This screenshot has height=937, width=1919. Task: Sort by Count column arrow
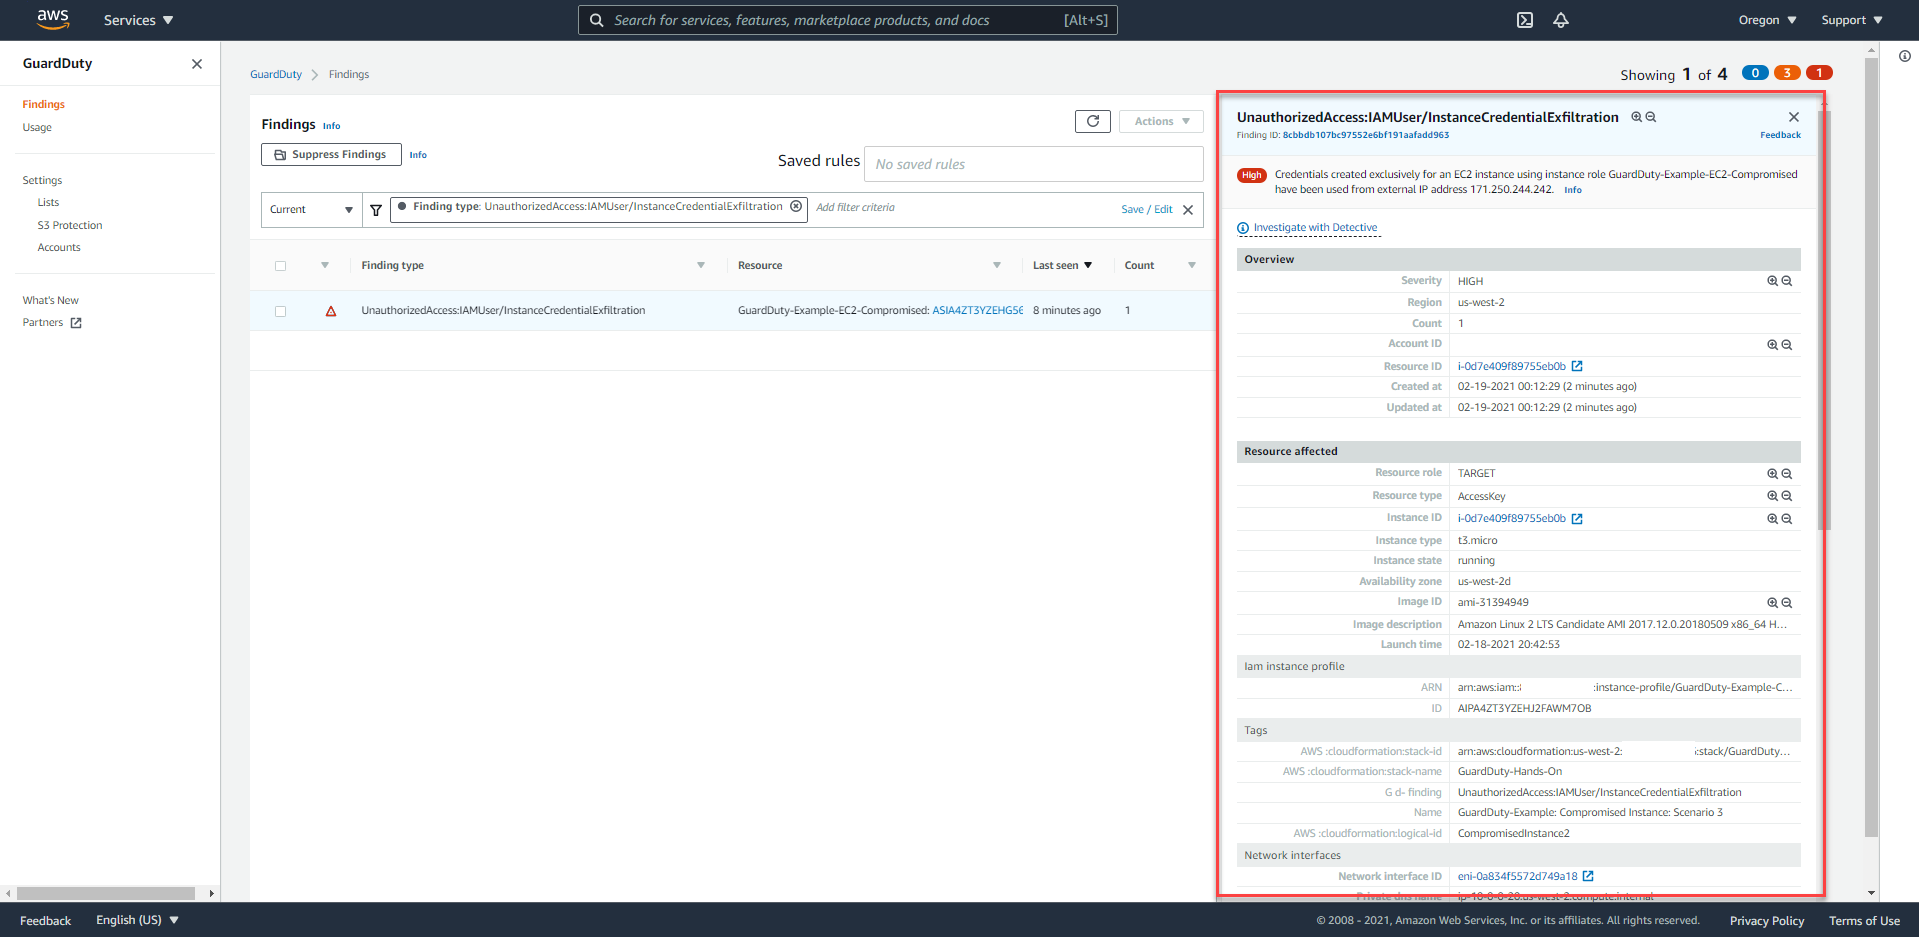click(1192, 266)
